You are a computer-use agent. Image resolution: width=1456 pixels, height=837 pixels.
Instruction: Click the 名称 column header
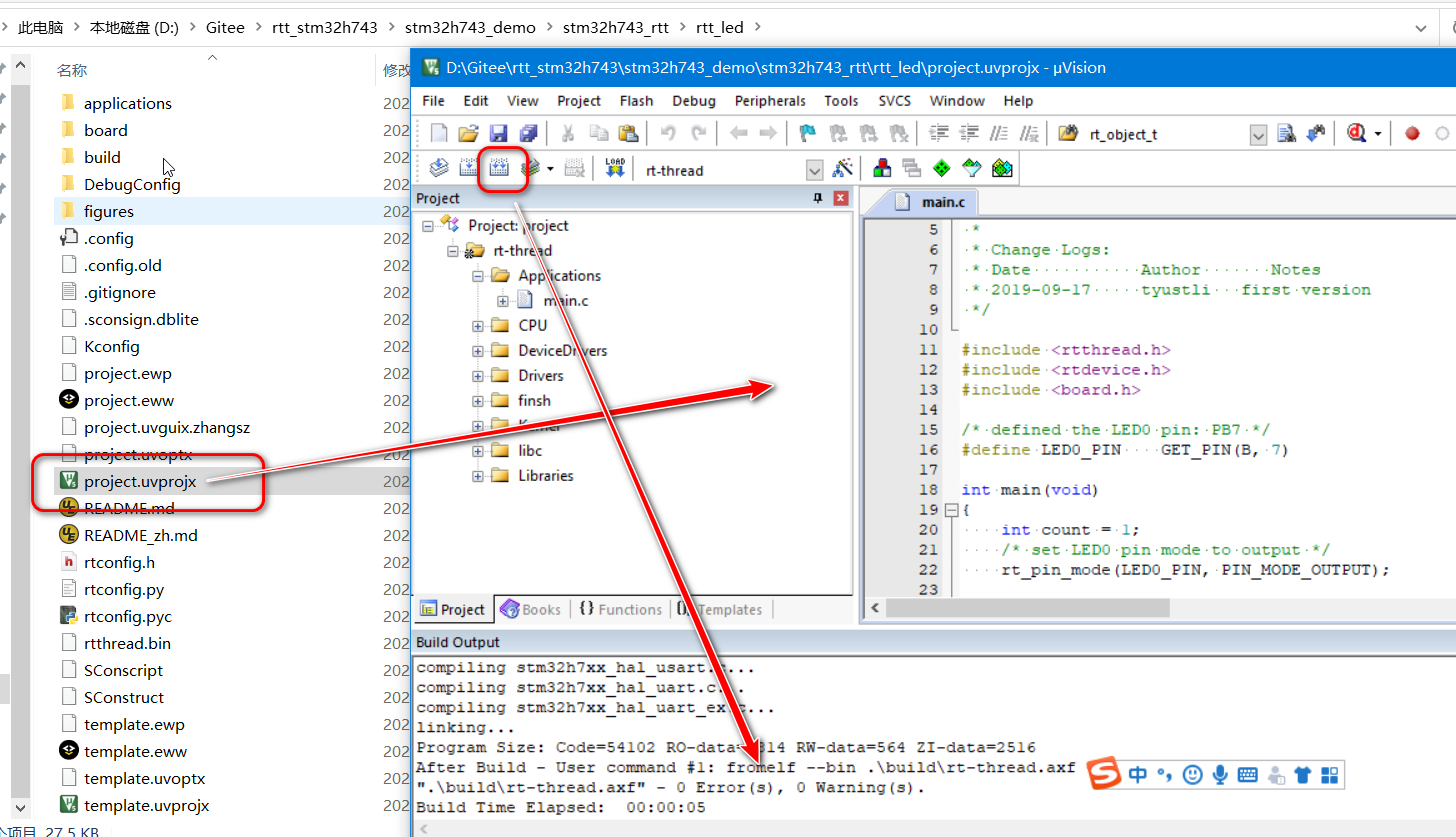pyautogui.click(x=72, y=70)
